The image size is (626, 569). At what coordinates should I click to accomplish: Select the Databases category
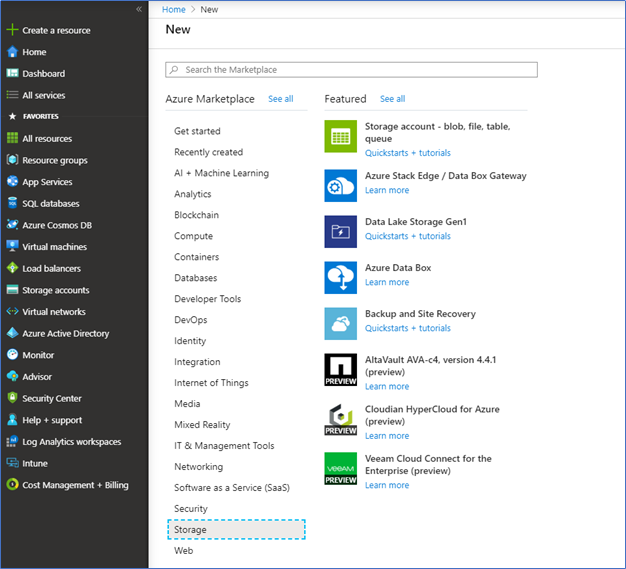(196, 278)
